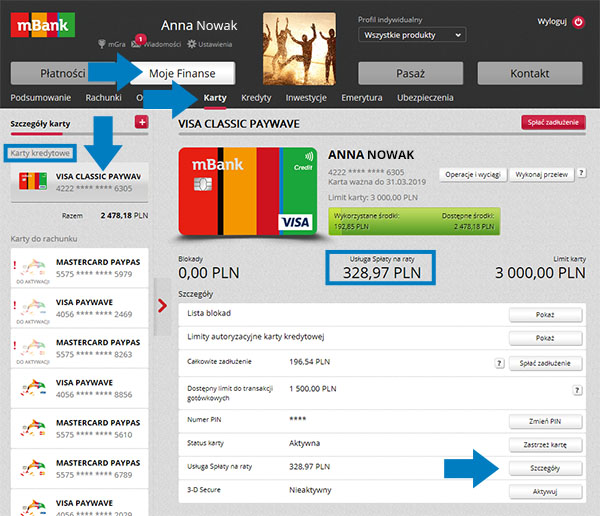Show Limity autoryzacyjne with Pokaż button

pos(545,338)
